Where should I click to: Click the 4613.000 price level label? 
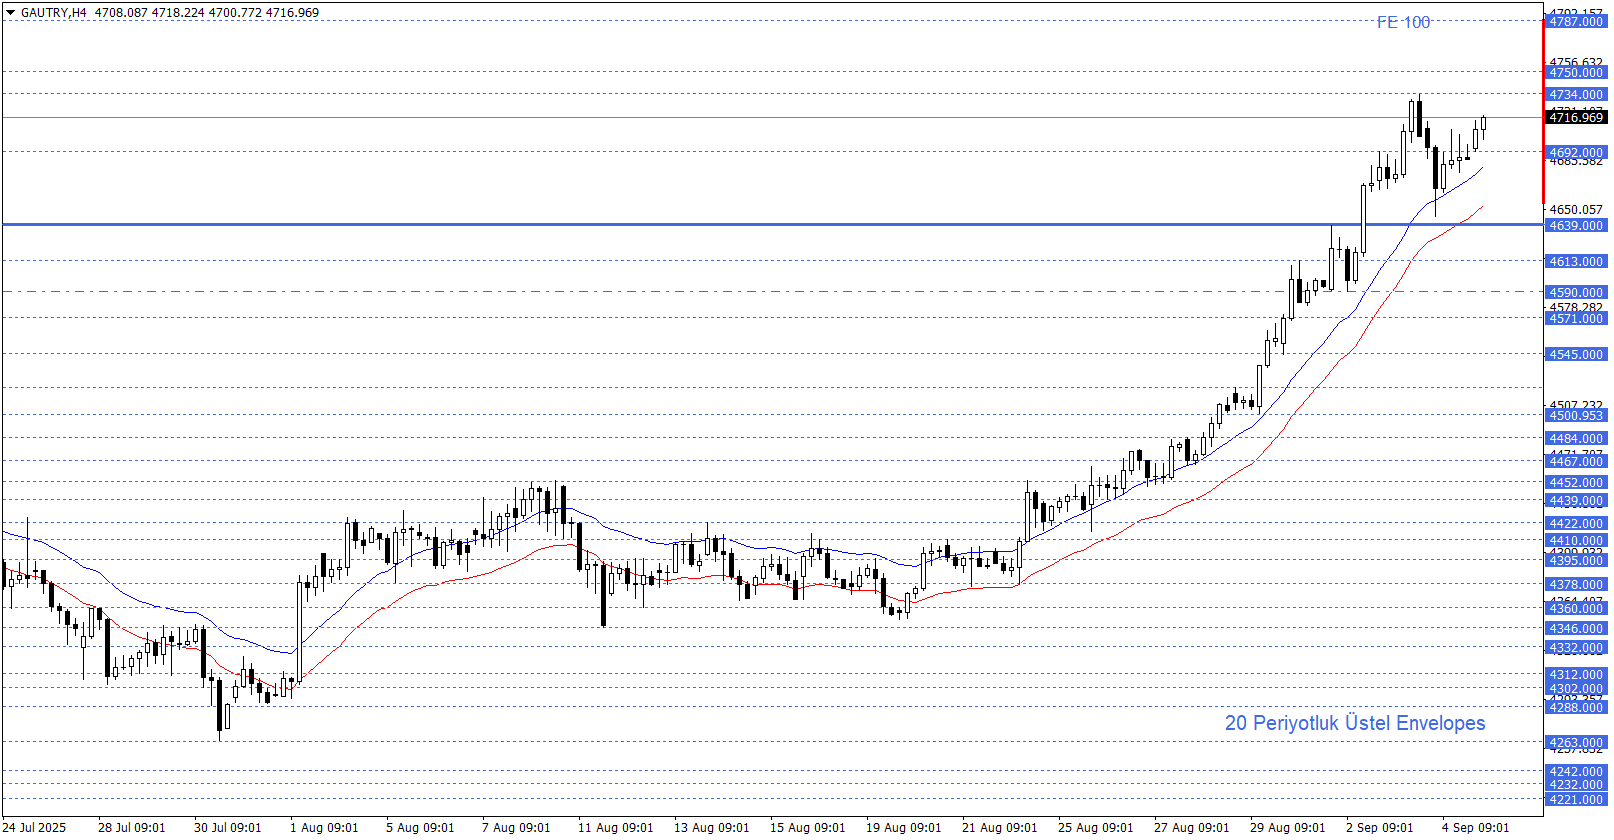pos(1576,262)
